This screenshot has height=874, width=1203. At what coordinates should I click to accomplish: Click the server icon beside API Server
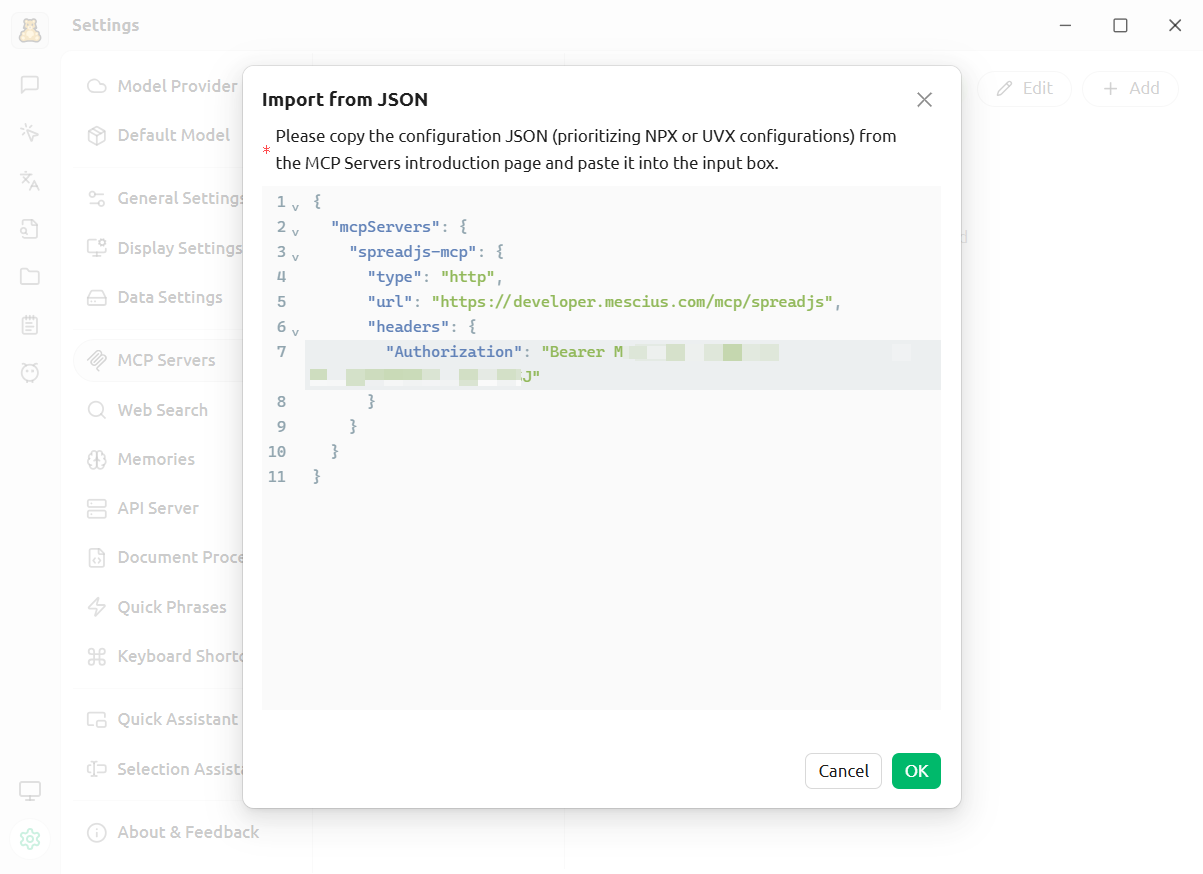[97, 508]
